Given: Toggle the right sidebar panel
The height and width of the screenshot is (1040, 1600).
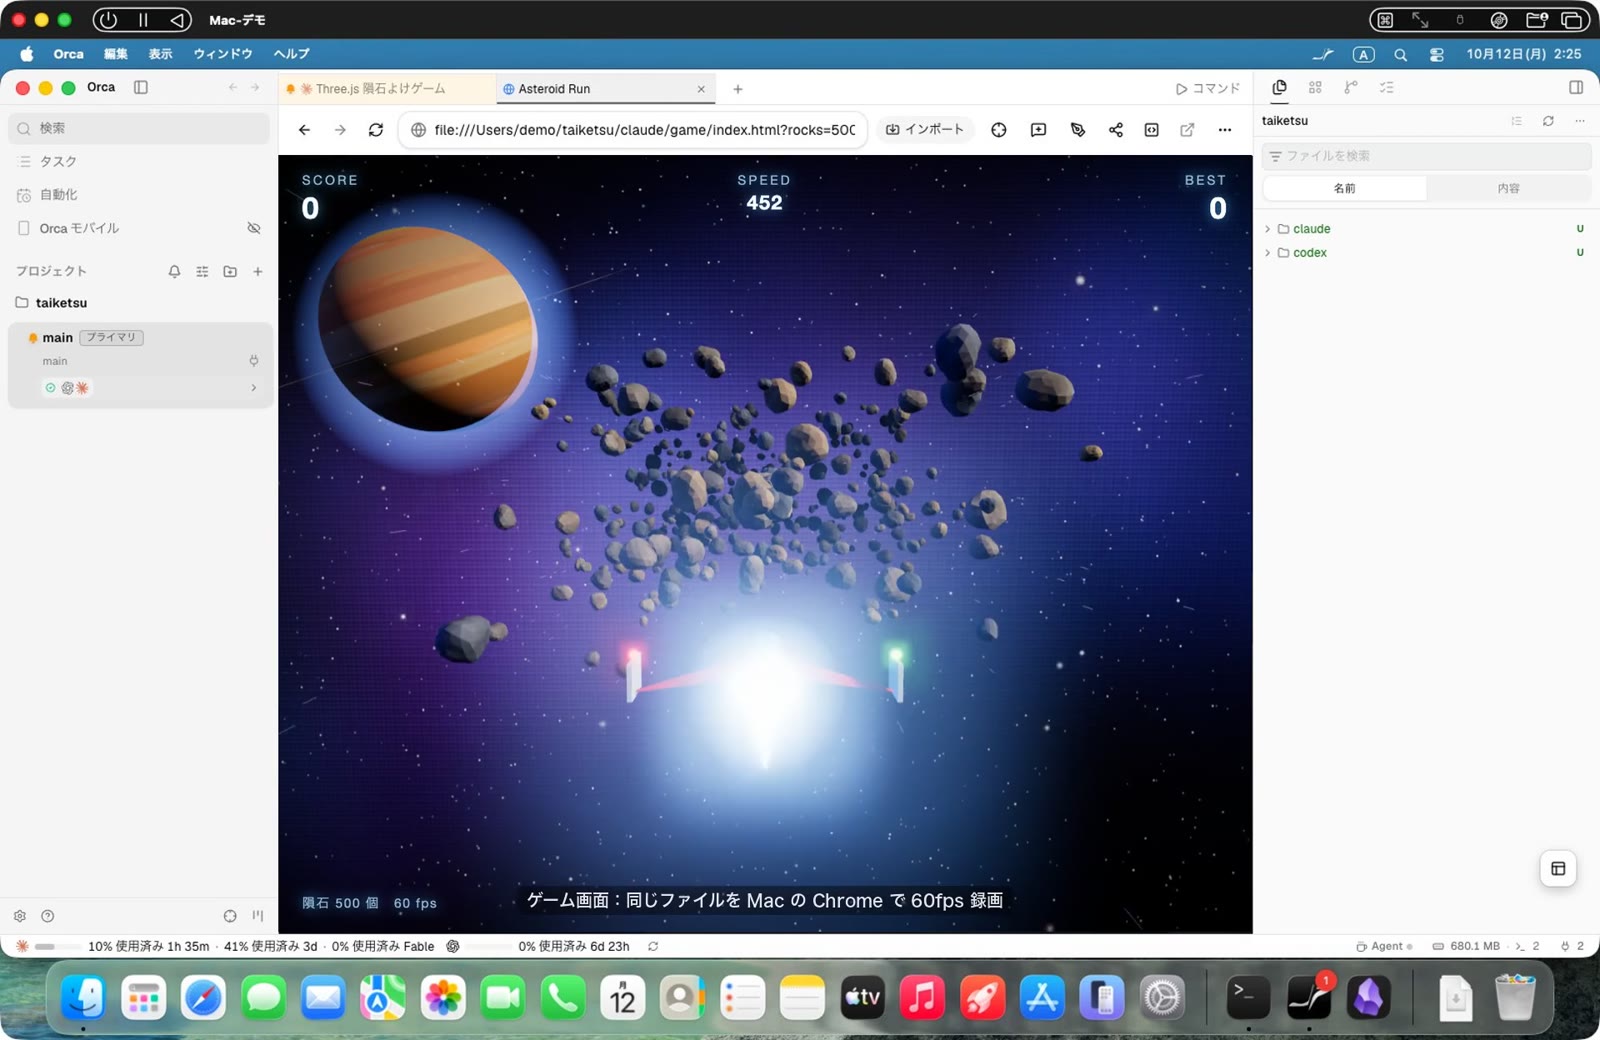Looking at the screenshot, I should (x=1576, y=88).
